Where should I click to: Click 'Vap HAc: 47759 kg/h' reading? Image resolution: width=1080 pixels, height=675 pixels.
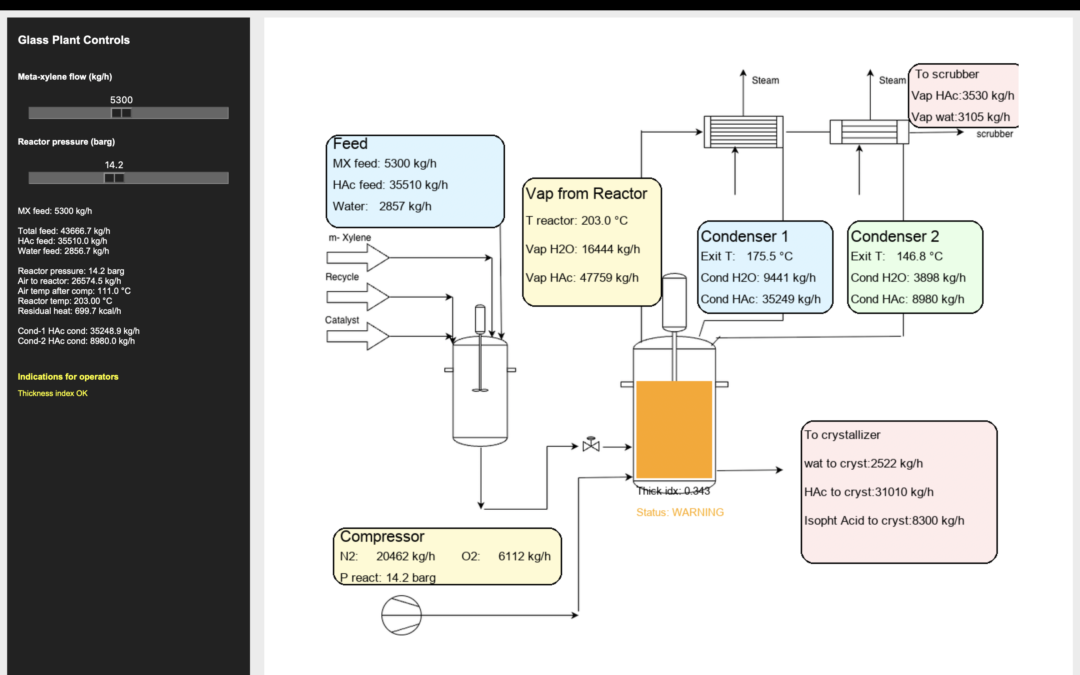point(582,278)
